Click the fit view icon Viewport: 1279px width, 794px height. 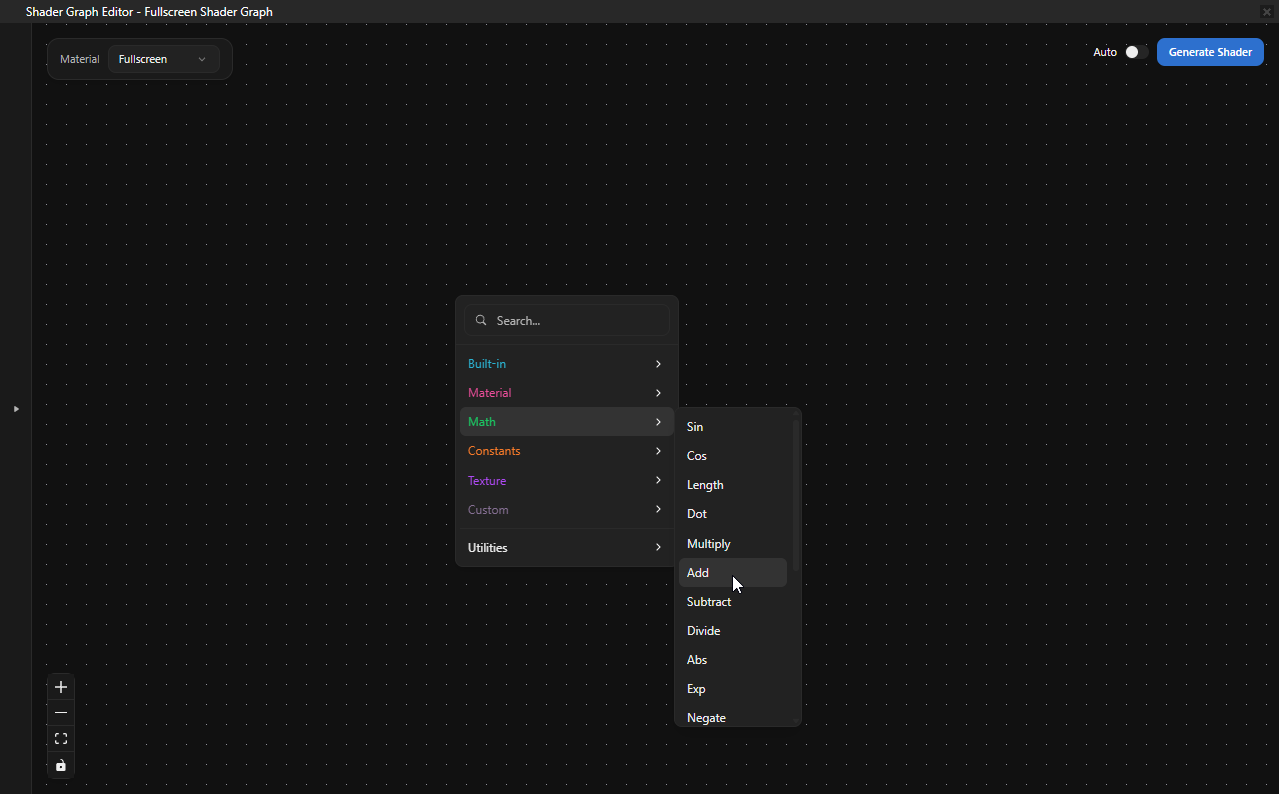61,739
